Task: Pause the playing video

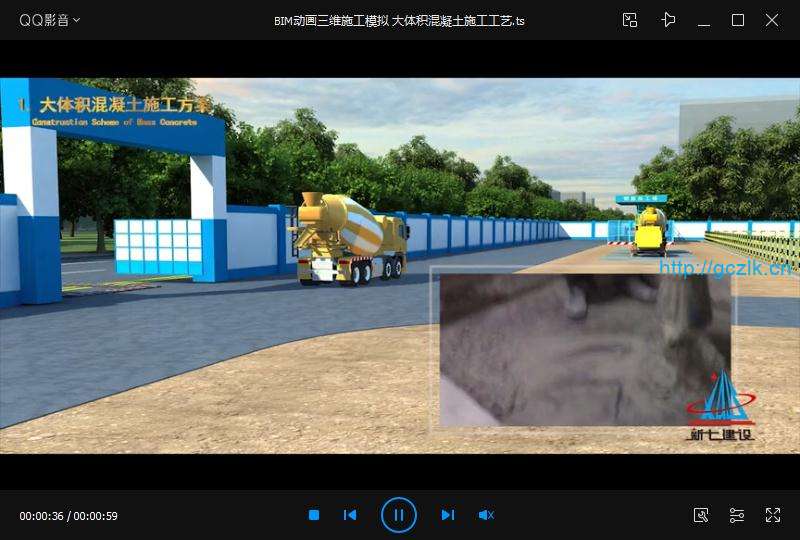Action: click(398, 515)
